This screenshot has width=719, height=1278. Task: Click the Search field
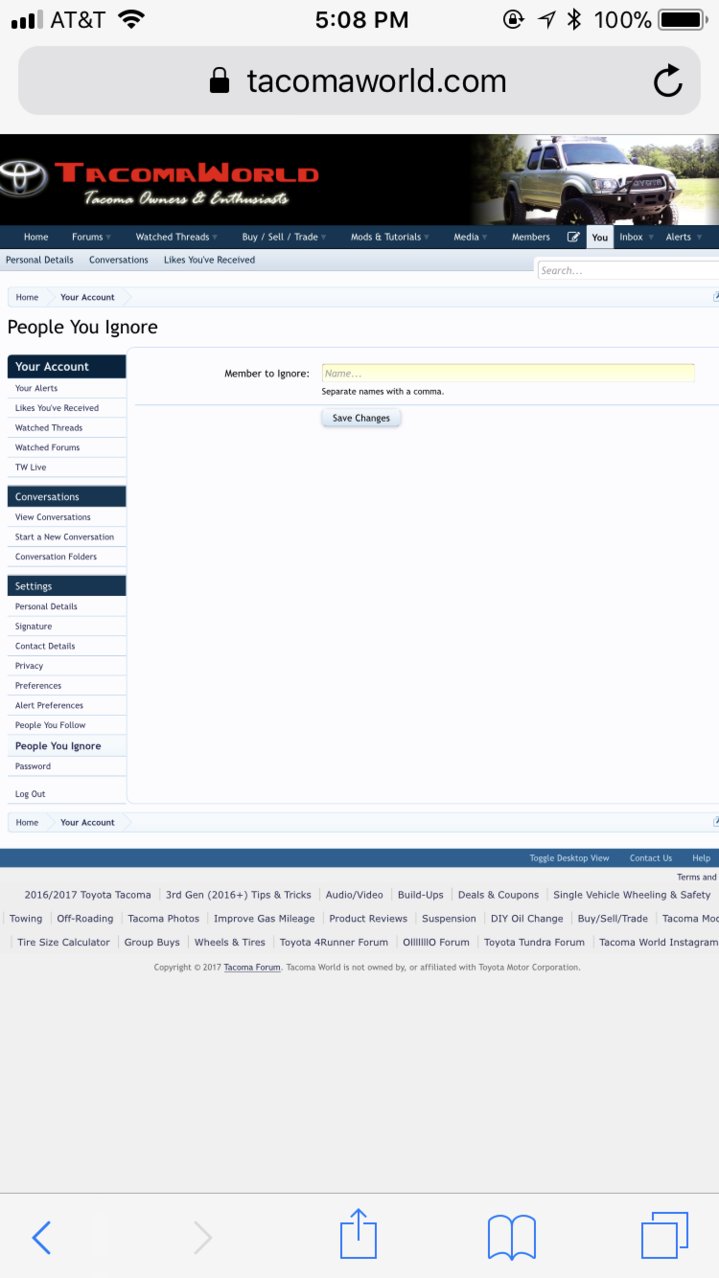pyautogui.click(x=628, y=270)
